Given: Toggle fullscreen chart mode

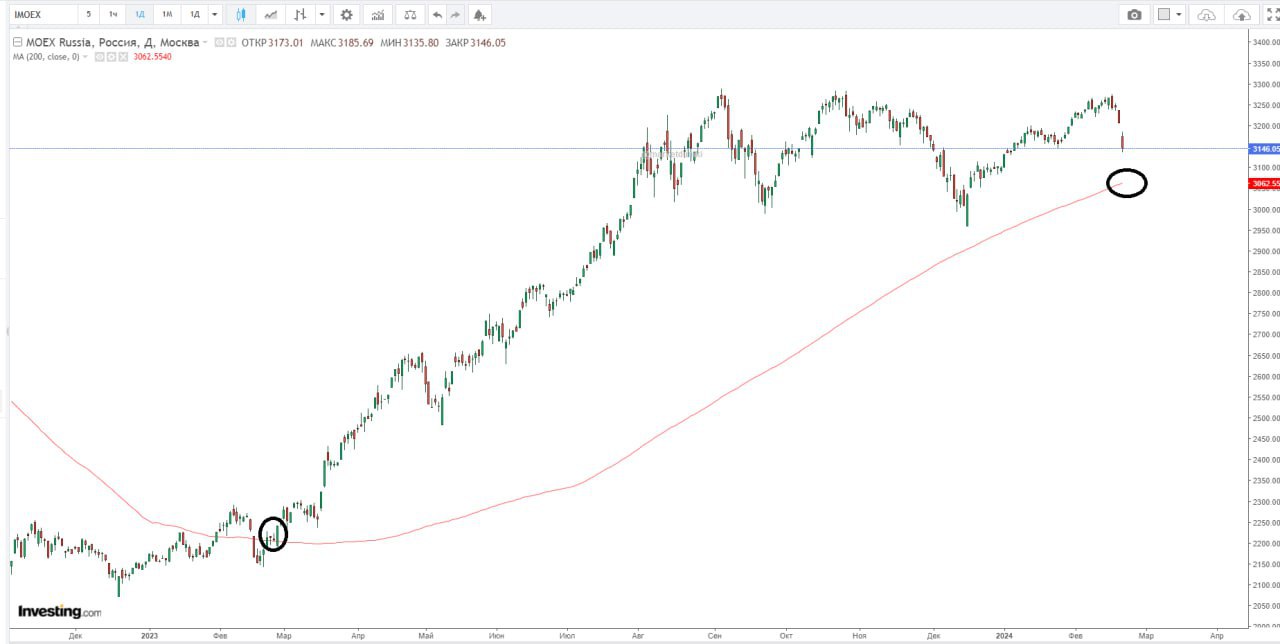Looking at the screenshot, I should (x=1273, y=15).
